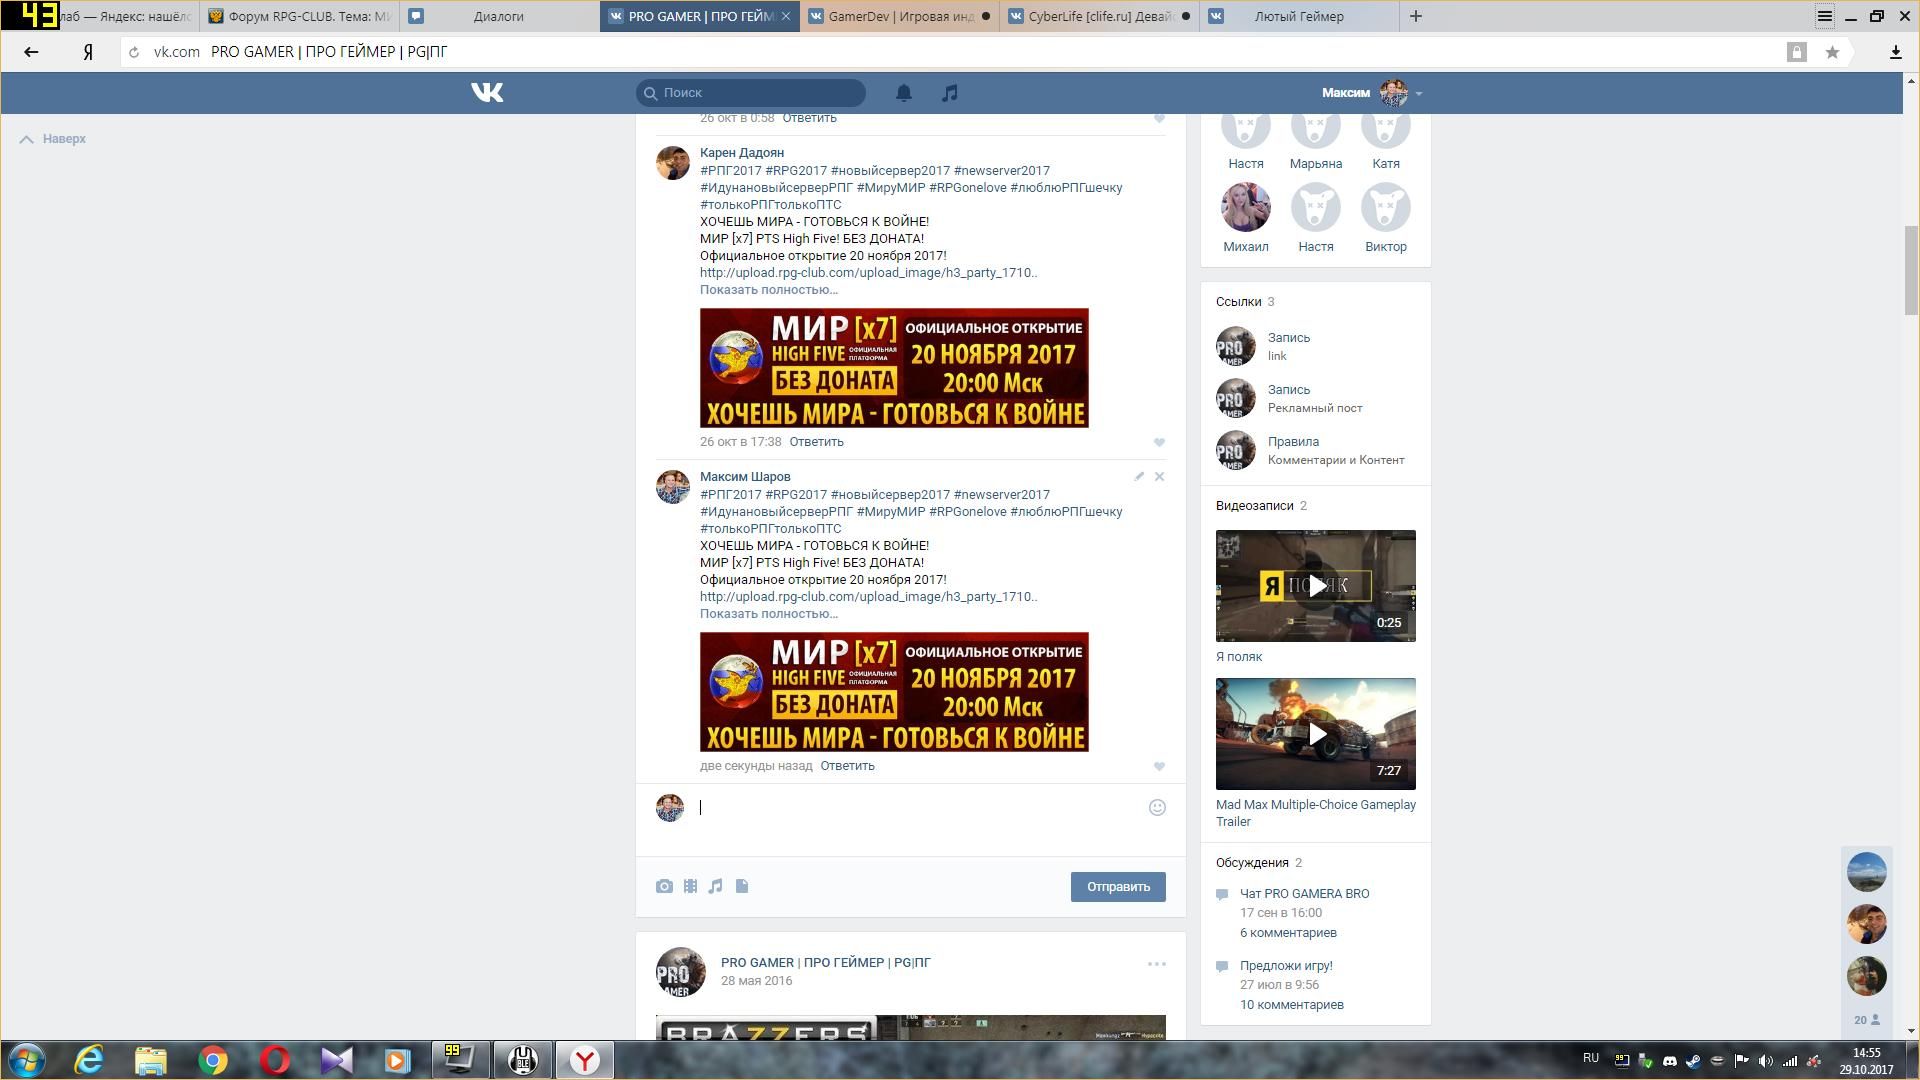1920x1080 pixels.
Task: Expand Карен Дадоян's comment with Показать полностью
Action: [x=768, y=290]
